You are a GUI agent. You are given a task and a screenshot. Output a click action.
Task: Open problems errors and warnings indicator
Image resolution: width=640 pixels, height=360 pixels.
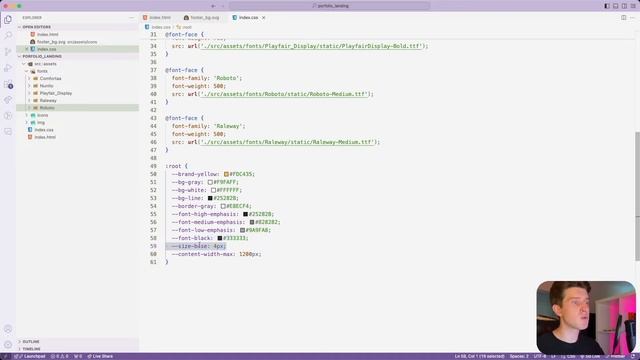(60, 356)
